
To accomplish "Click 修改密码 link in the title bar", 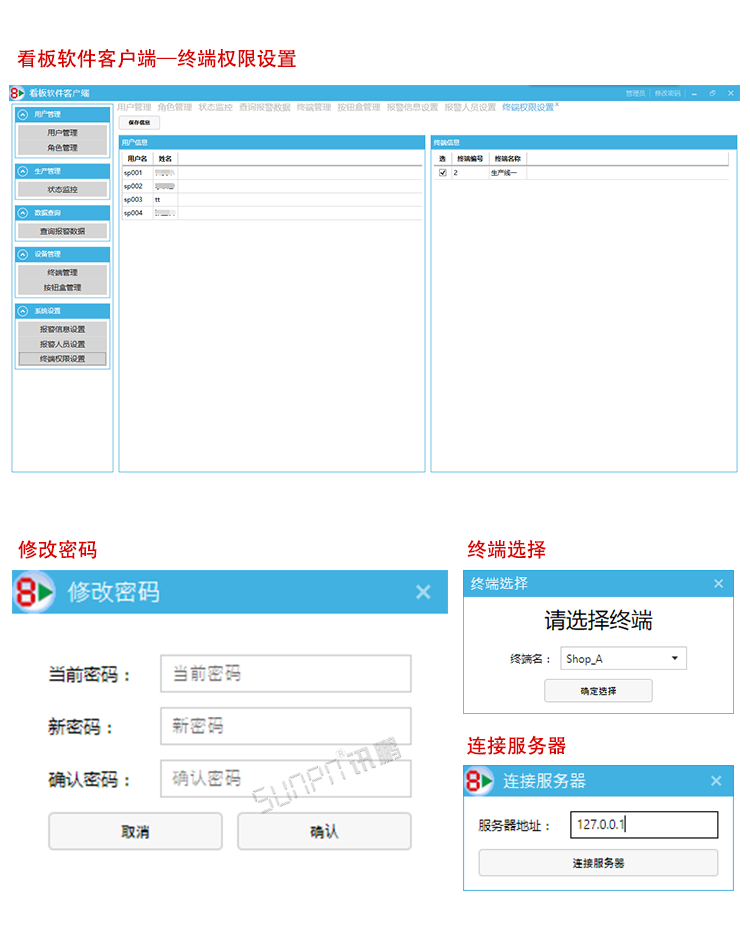I will 668,93.
